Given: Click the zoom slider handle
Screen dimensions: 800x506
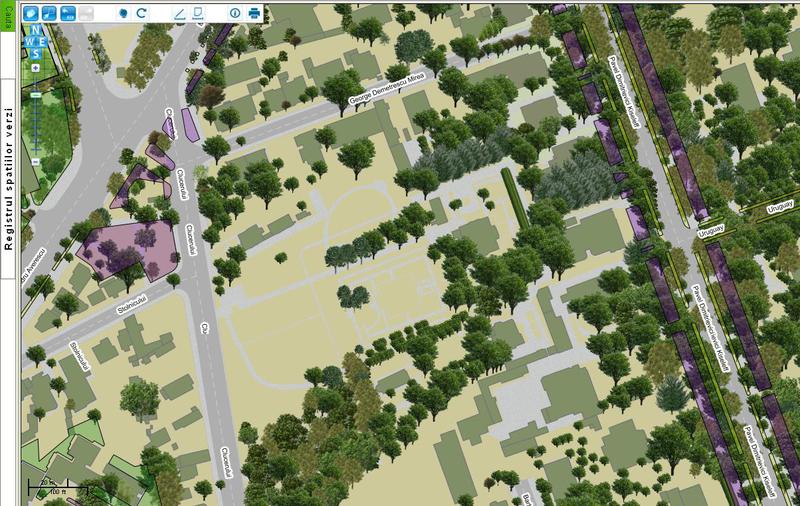Looking at the screenshot, I should click(35, 95).
